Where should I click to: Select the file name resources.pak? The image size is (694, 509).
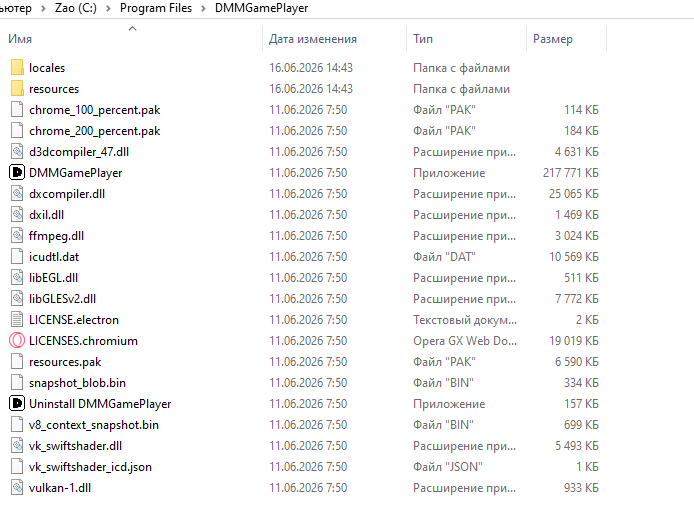(65, 362)
